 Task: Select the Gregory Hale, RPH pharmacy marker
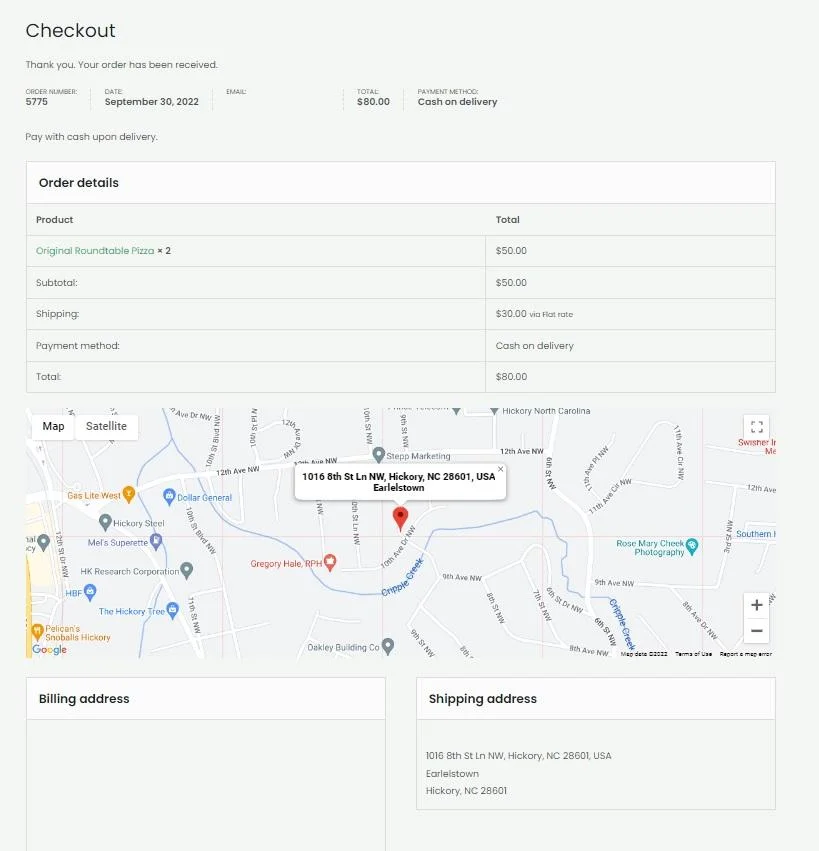tap(330, 562)
